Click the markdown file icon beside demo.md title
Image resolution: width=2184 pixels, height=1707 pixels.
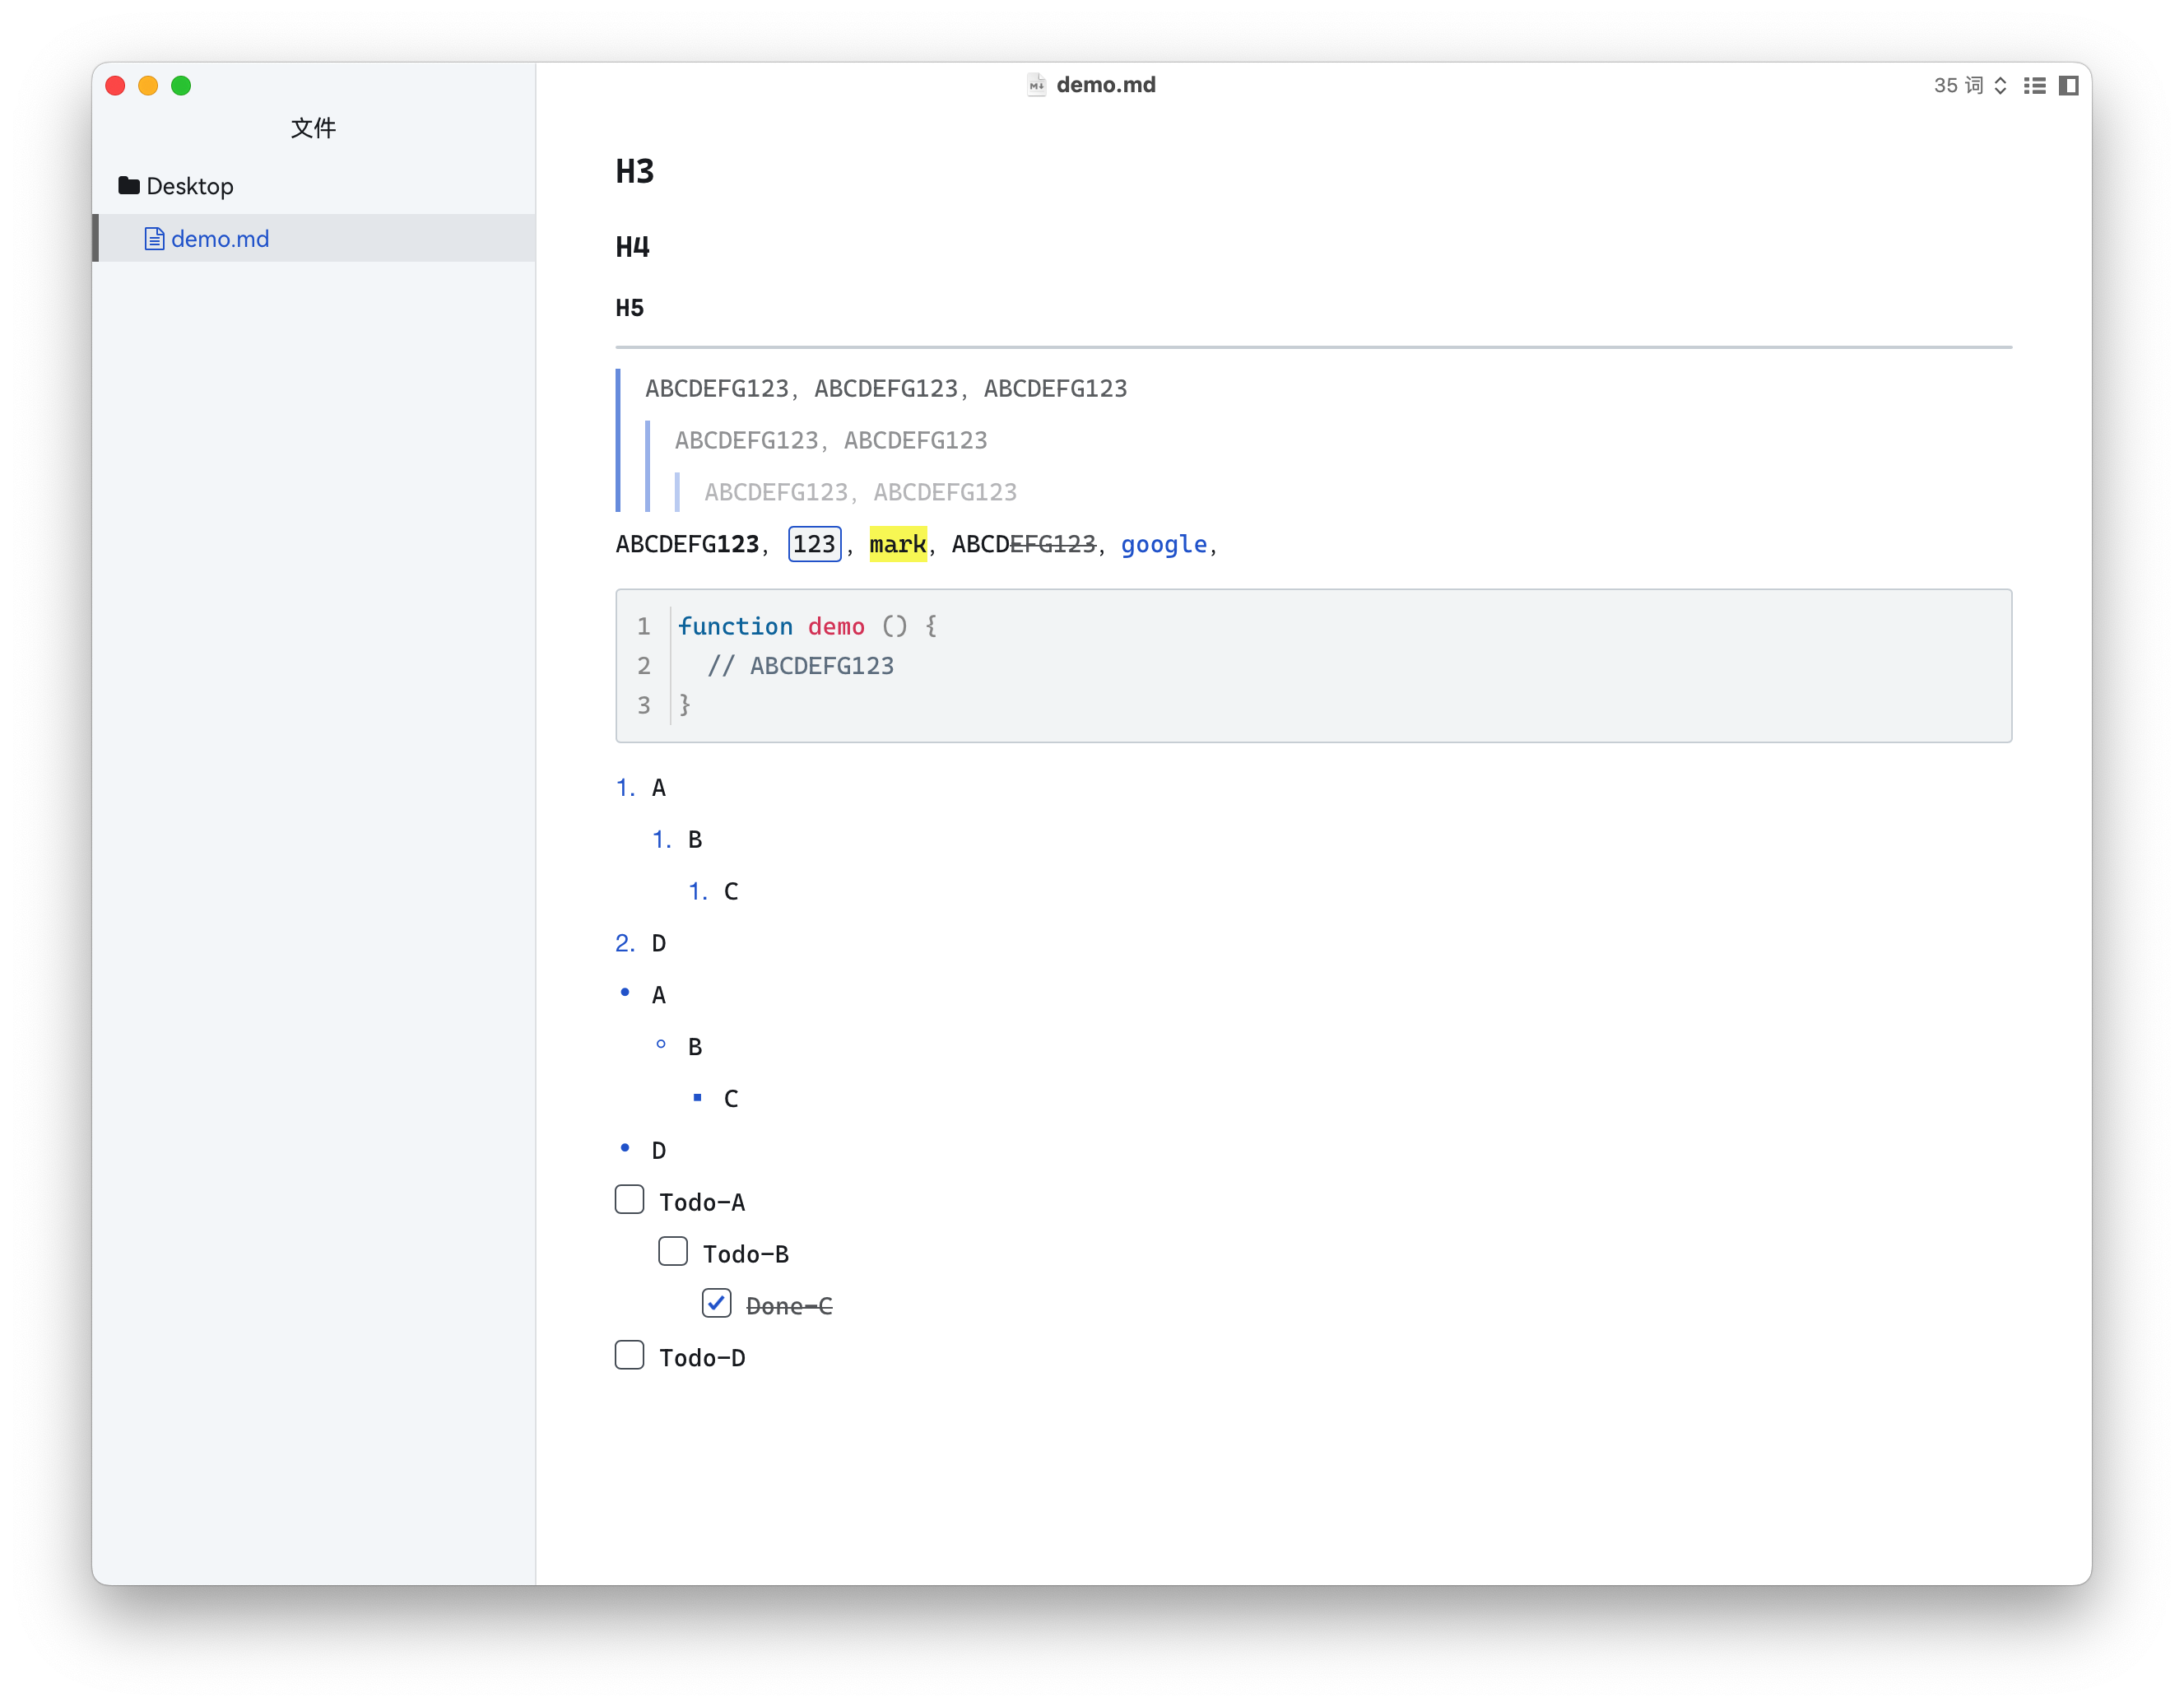tap(1036, 85)
